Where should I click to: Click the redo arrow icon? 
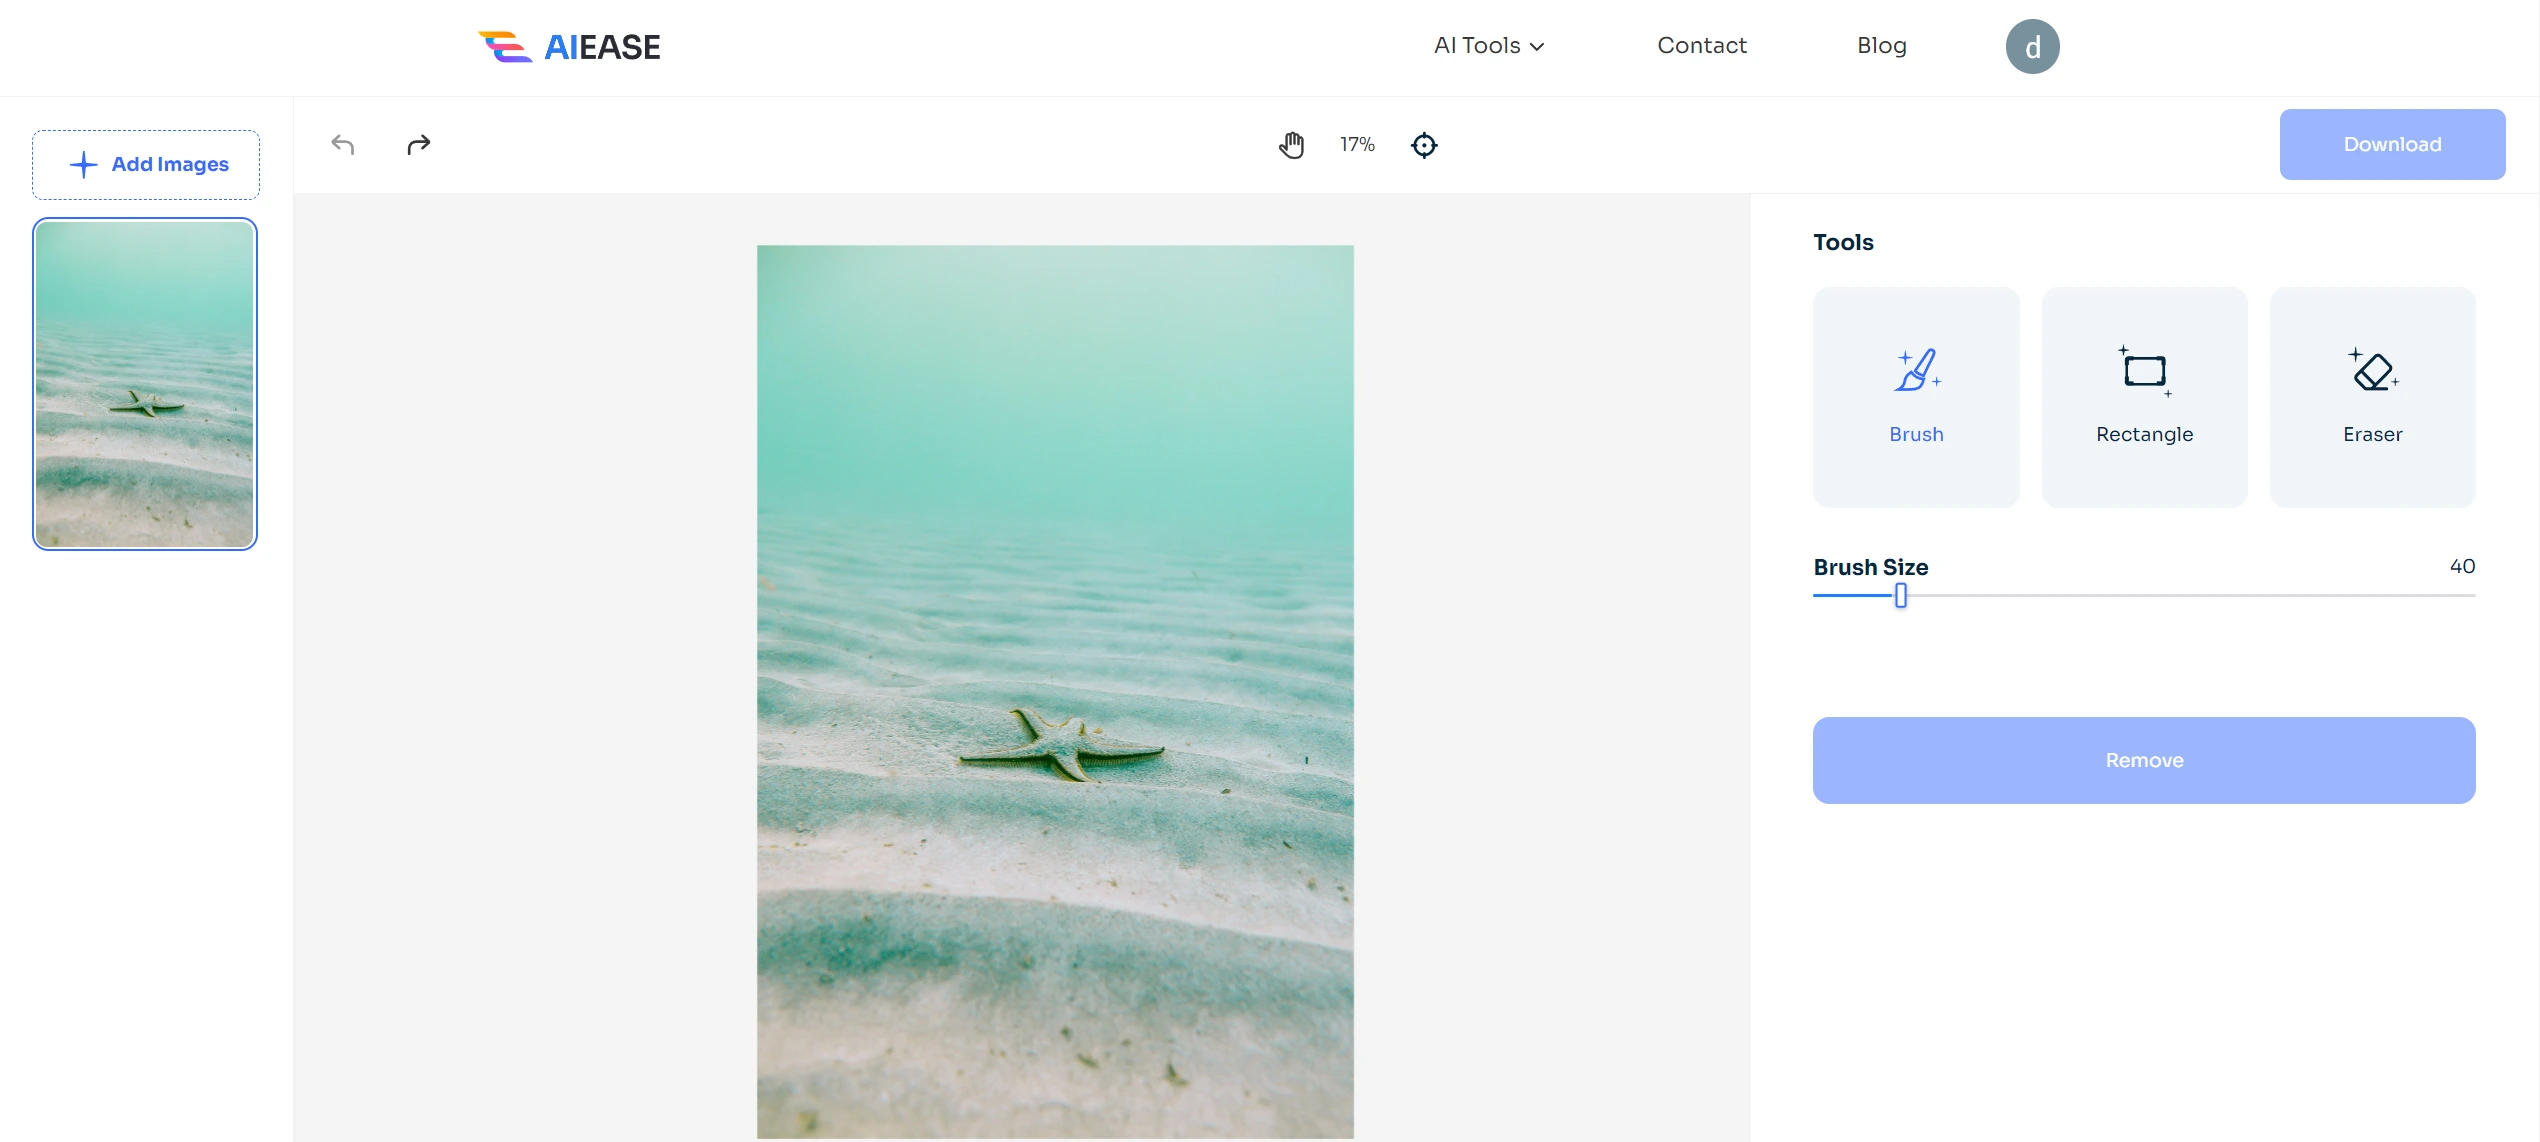pyautogui.click(x=418, y=144)
